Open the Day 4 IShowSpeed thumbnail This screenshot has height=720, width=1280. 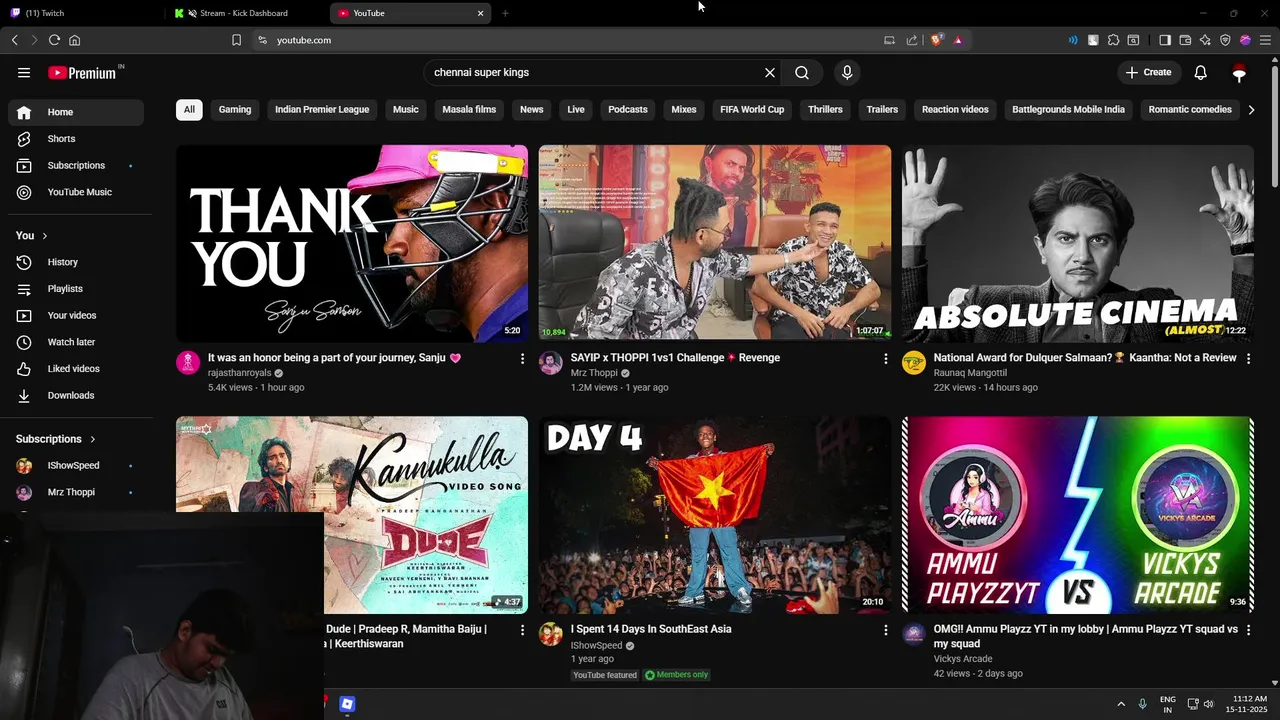click(715, 515)
